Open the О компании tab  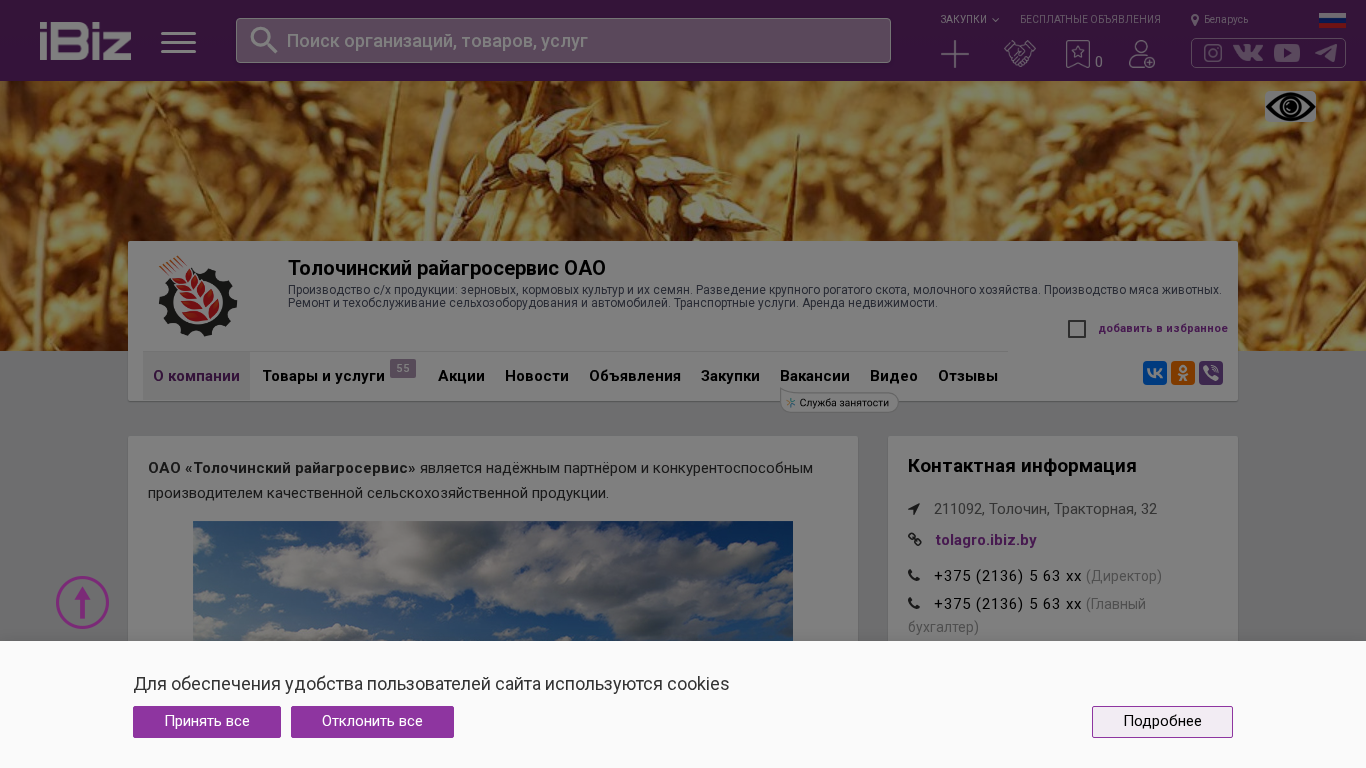point(196,376)
